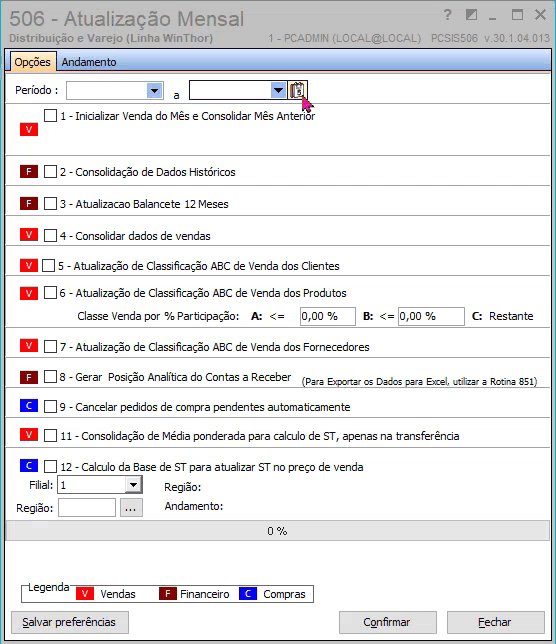Image resolution: width=556 pixels, height=644 pixels.
Task: Click Salvar preferências button
Action: [70, 622]
